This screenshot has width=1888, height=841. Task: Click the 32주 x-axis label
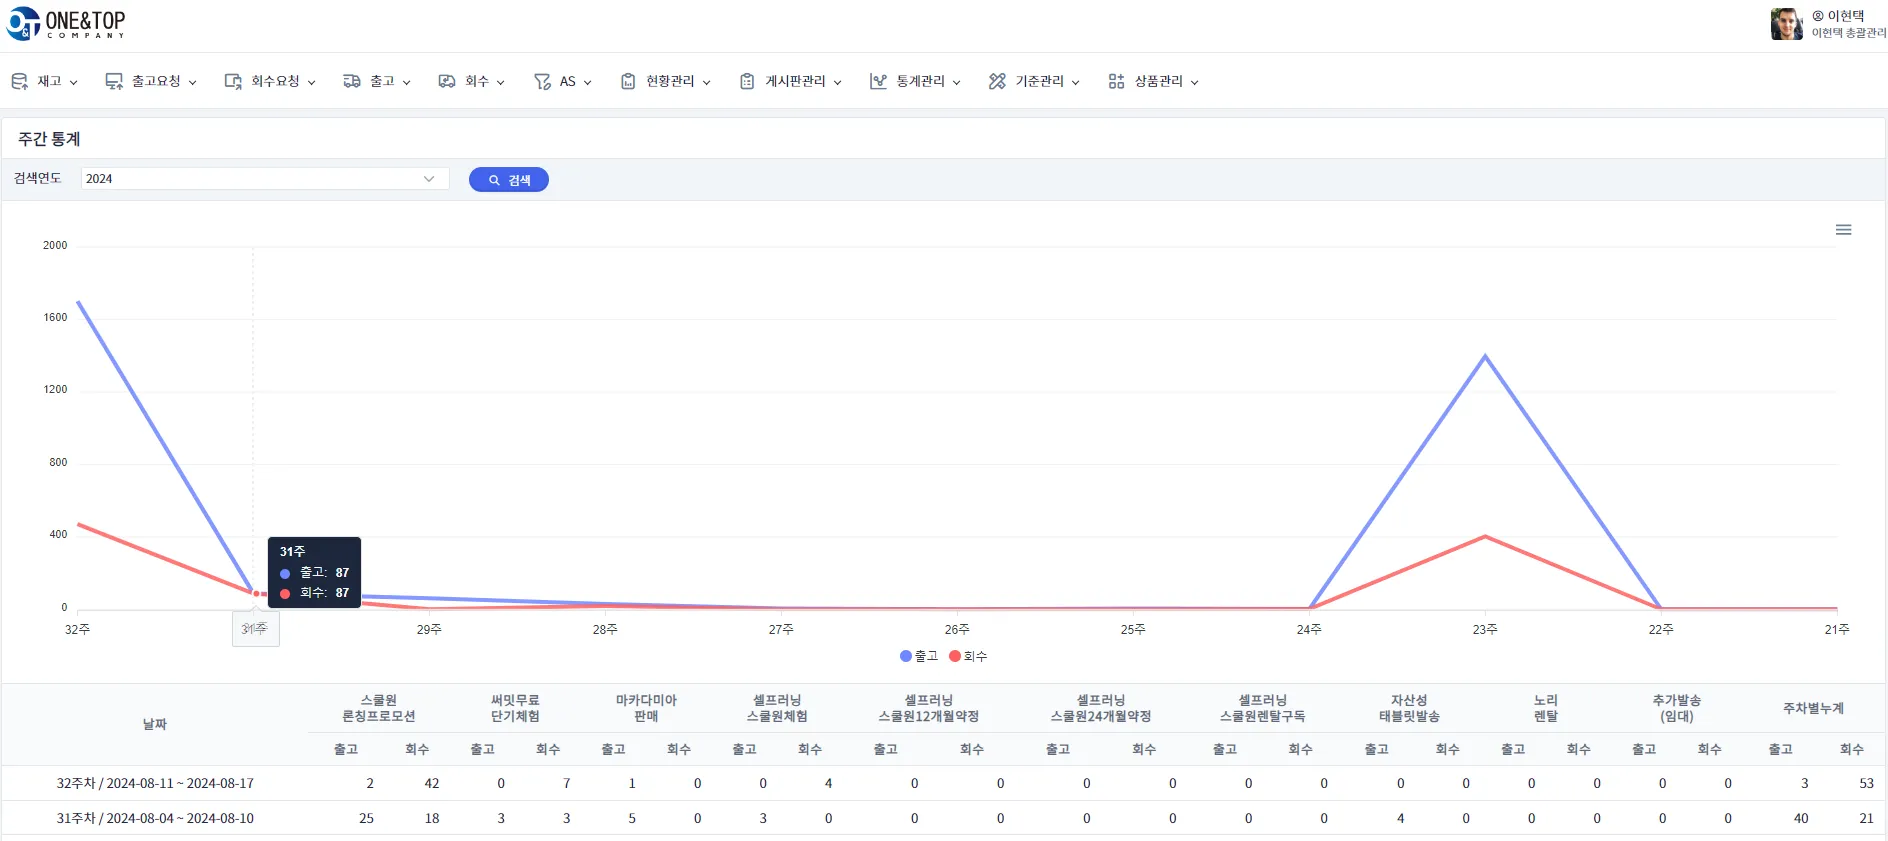[x=77, y=629]
